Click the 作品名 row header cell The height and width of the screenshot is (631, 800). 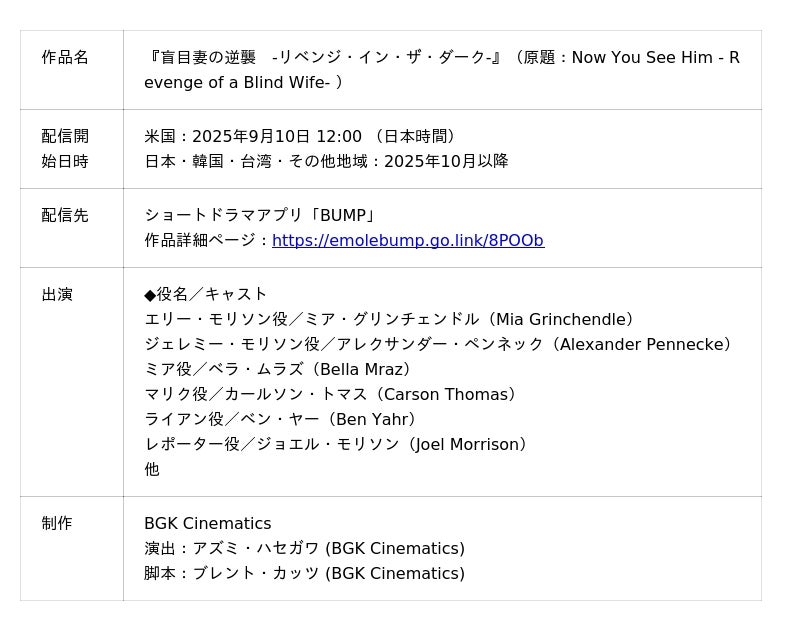pos(65,58)
